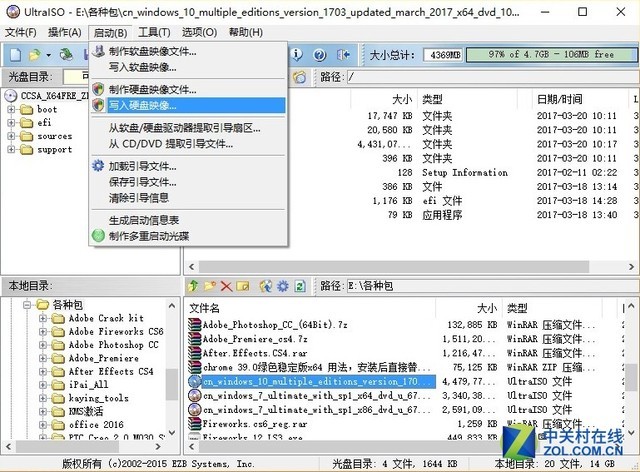640x472 pixels.
Task: Click the 4369MB total size field
Action: 443,55
